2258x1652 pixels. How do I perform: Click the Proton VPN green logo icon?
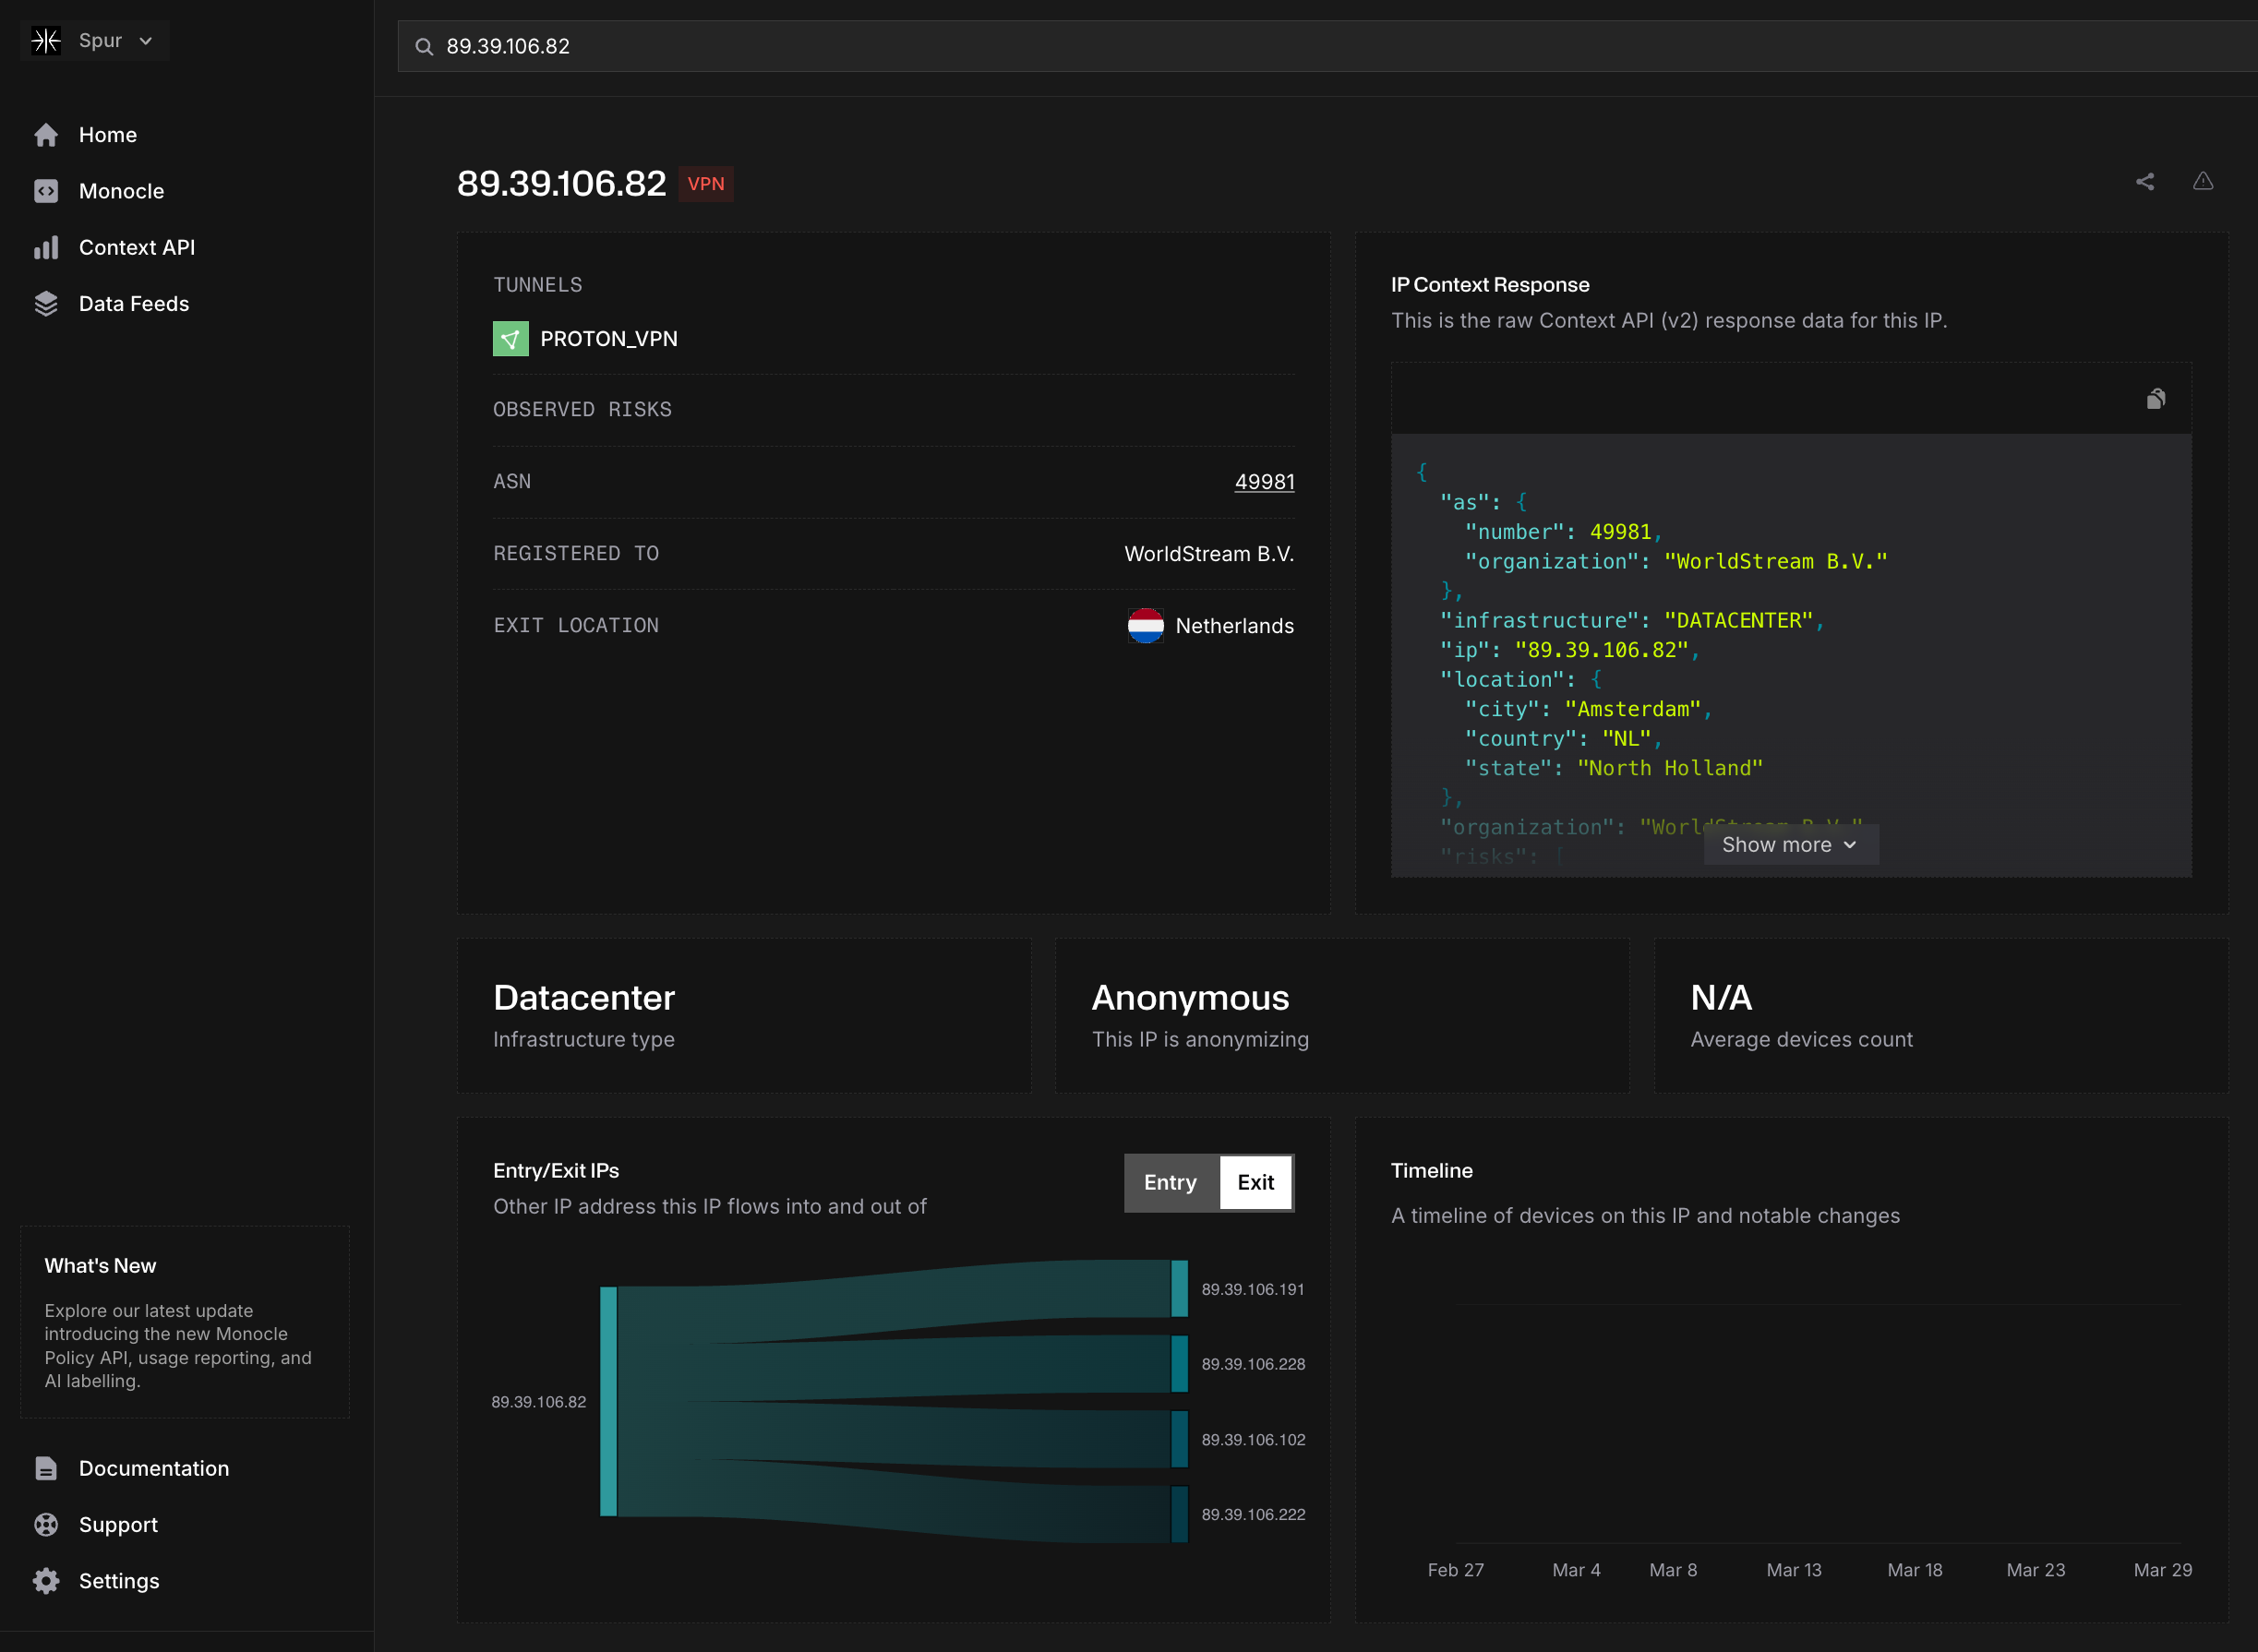click(510, 339)
